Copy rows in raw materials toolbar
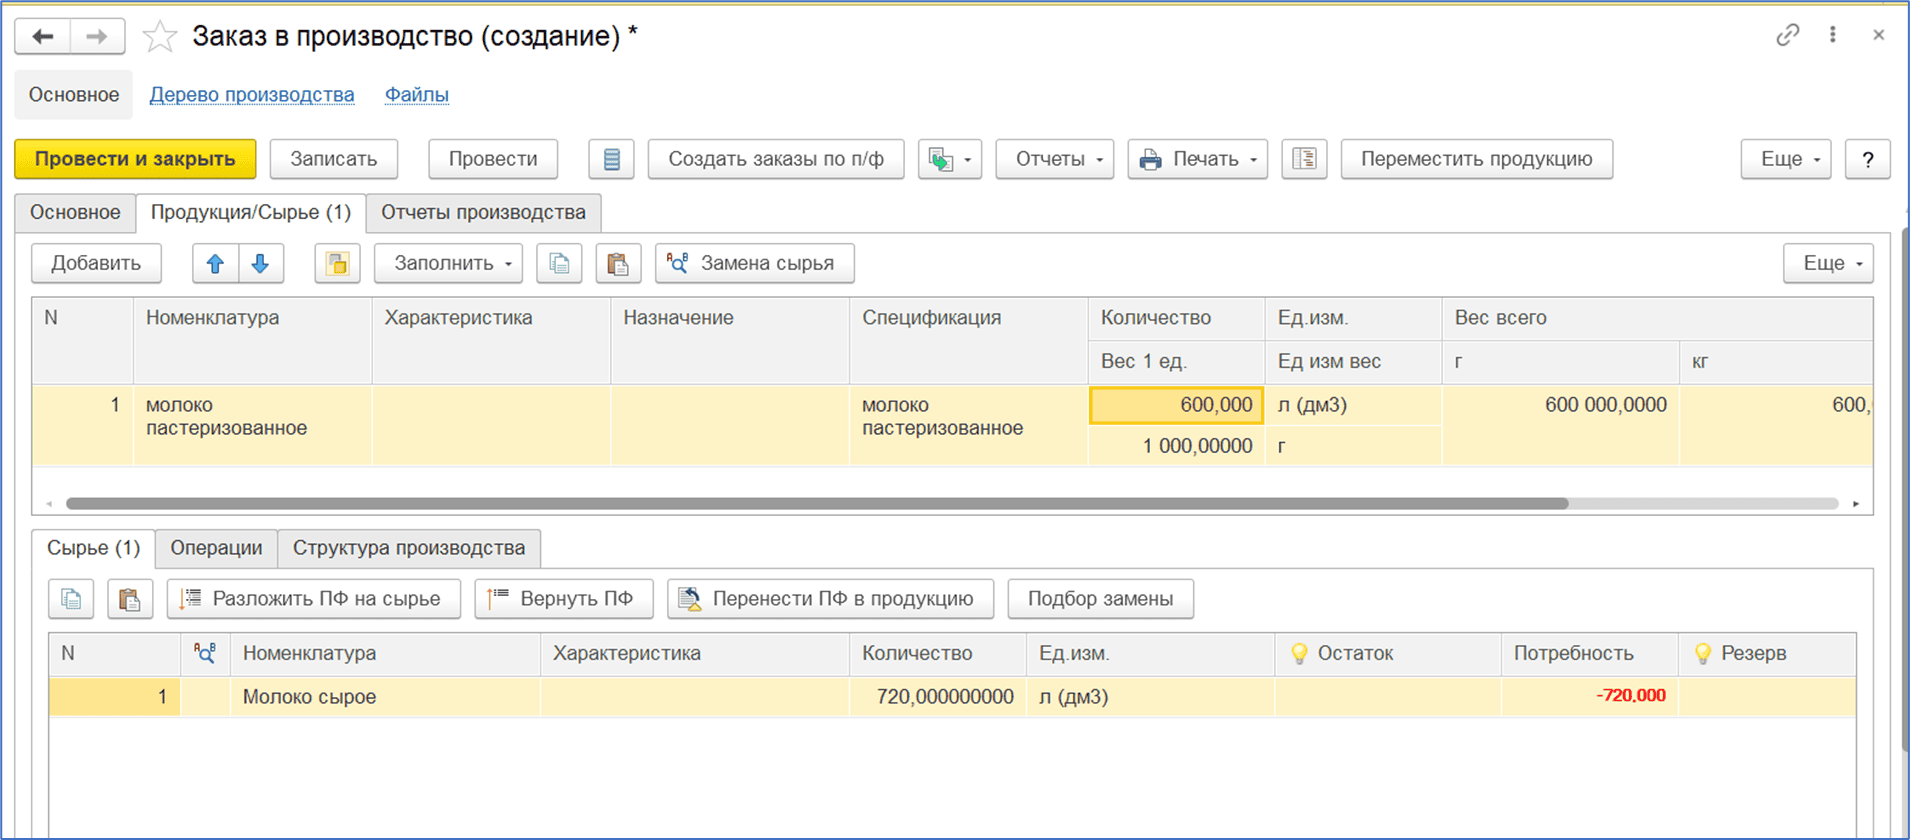This screenshot has height=840, width=1910. [71, 599]
